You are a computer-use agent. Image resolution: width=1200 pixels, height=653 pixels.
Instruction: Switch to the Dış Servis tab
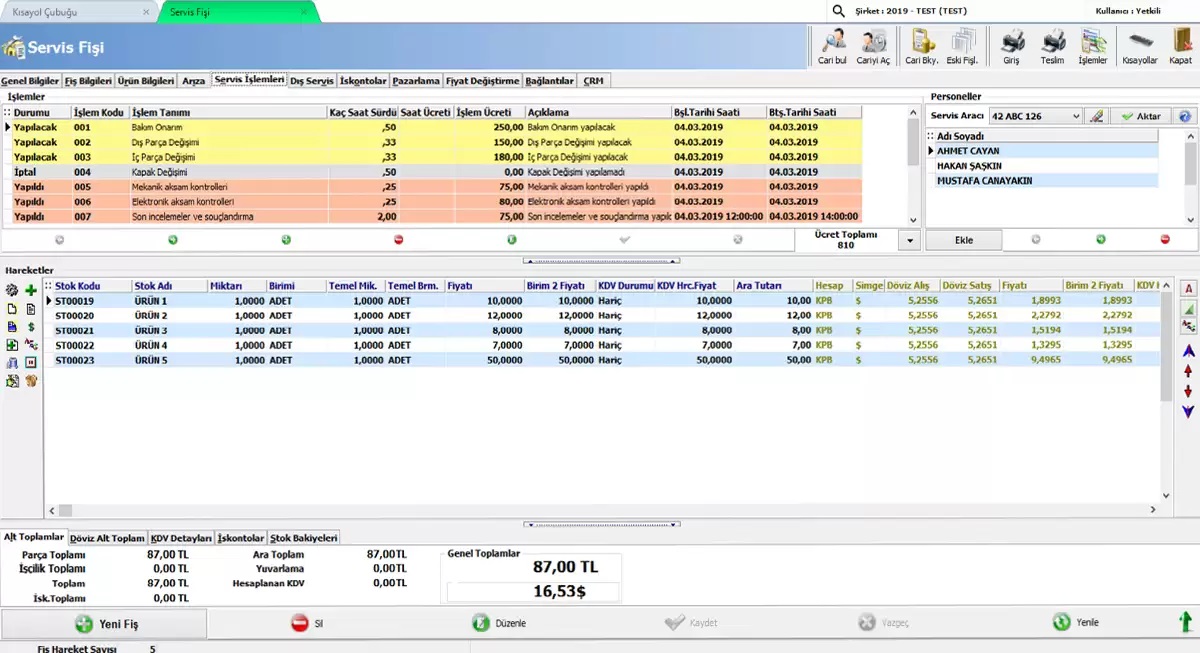(x=312, y=80)
